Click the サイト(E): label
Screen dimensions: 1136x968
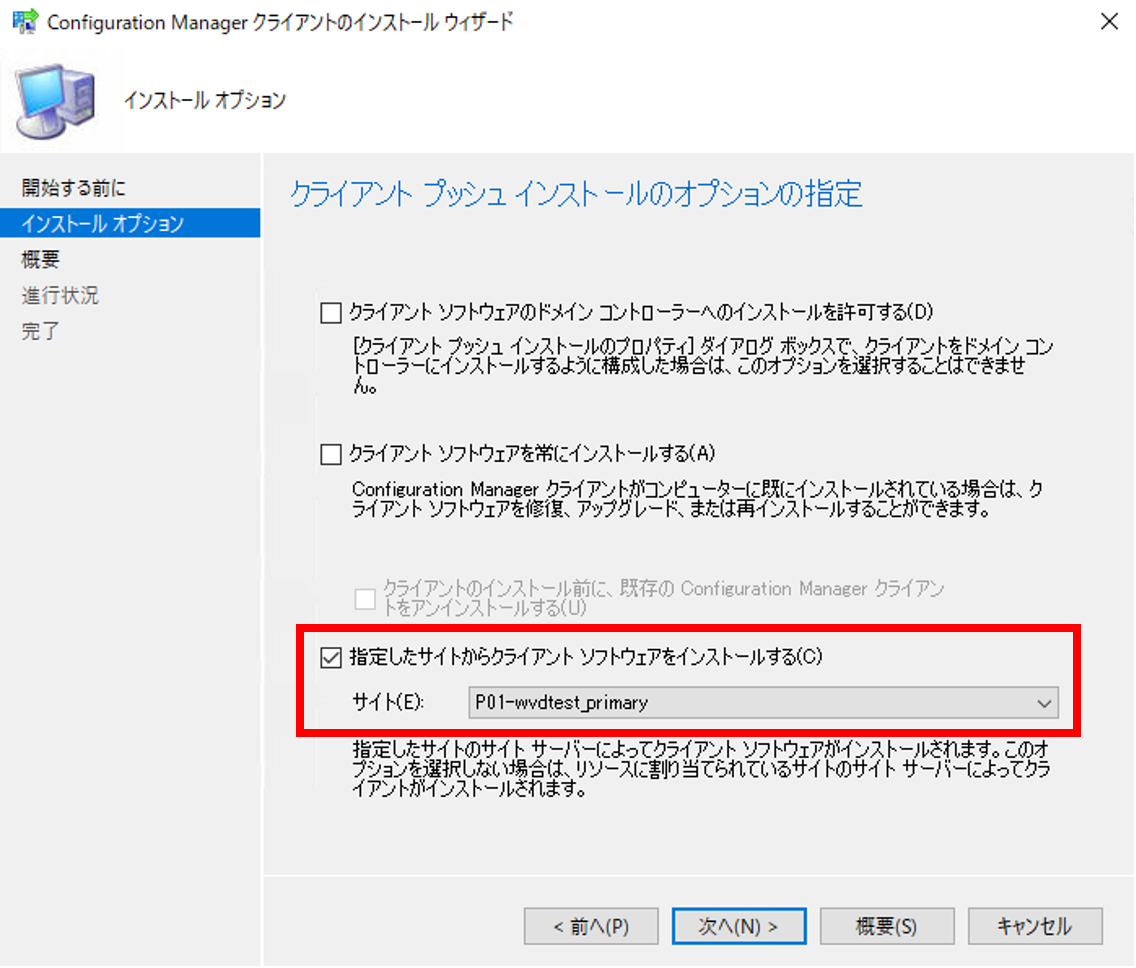388,702
